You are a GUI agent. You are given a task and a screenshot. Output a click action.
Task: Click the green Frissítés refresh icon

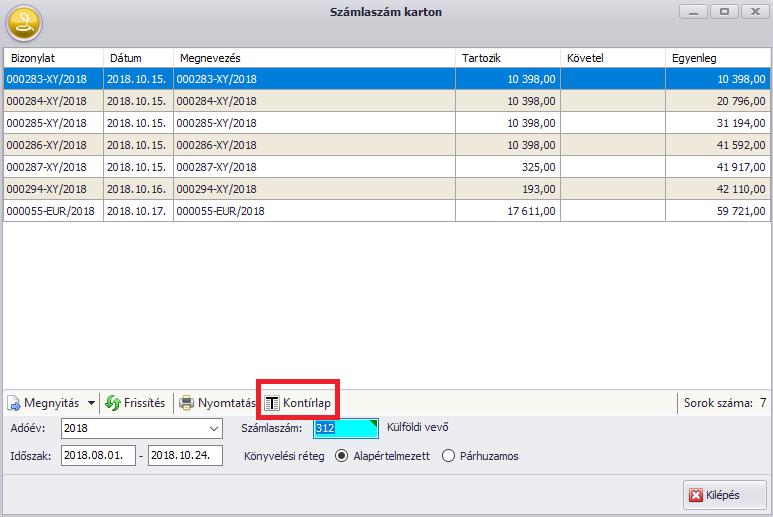(113, 403)
